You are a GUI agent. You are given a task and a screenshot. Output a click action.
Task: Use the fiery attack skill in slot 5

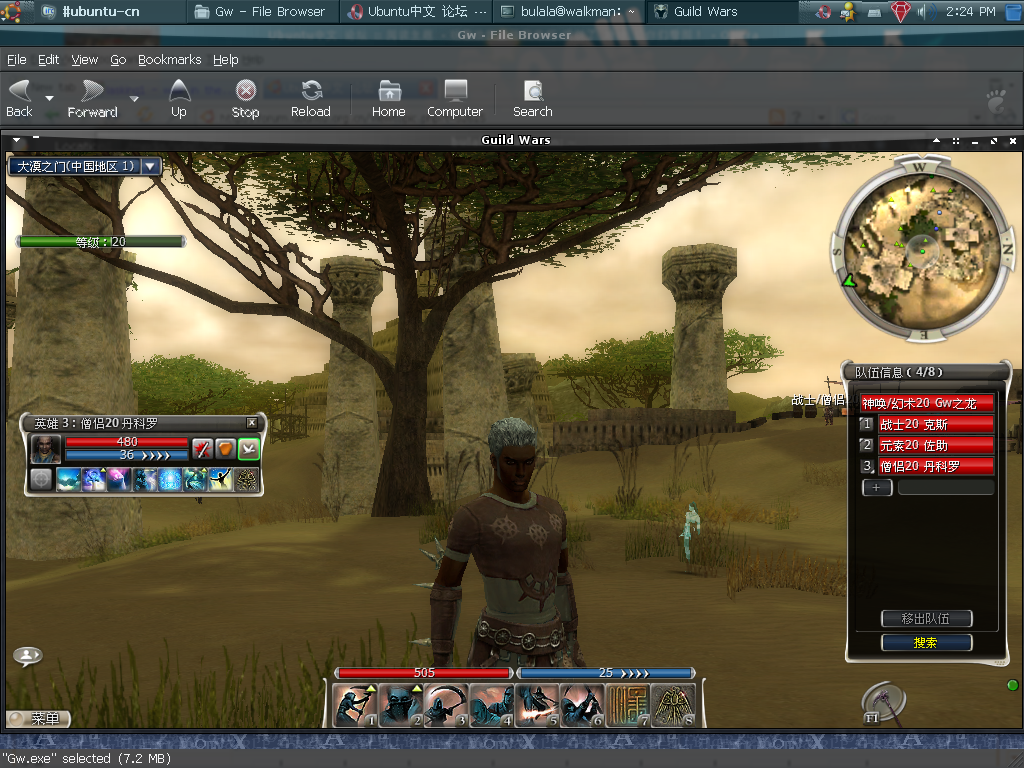click(537, 705)
